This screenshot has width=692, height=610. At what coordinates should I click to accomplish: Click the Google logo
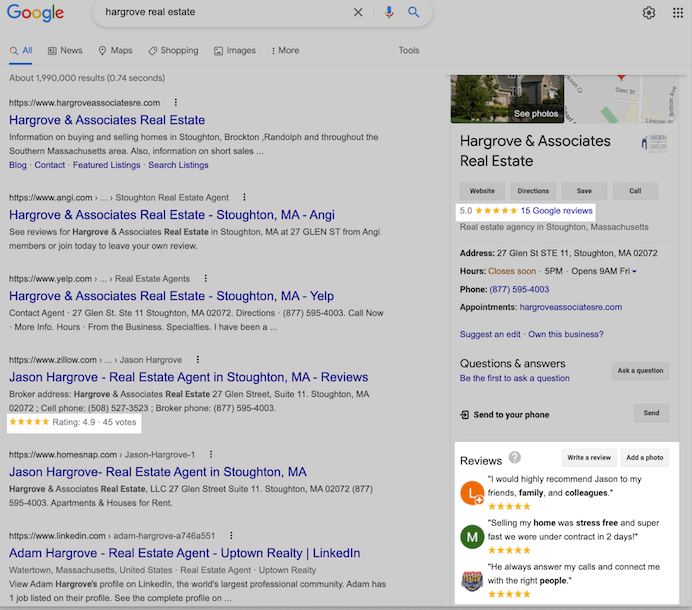(x=35, y=13)
